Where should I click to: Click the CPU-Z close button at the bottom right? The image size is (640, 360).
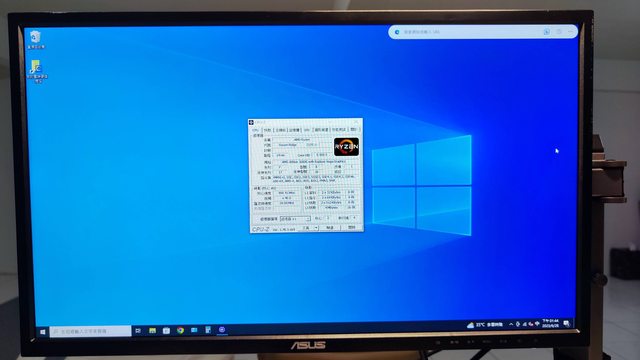click(351, 227)
